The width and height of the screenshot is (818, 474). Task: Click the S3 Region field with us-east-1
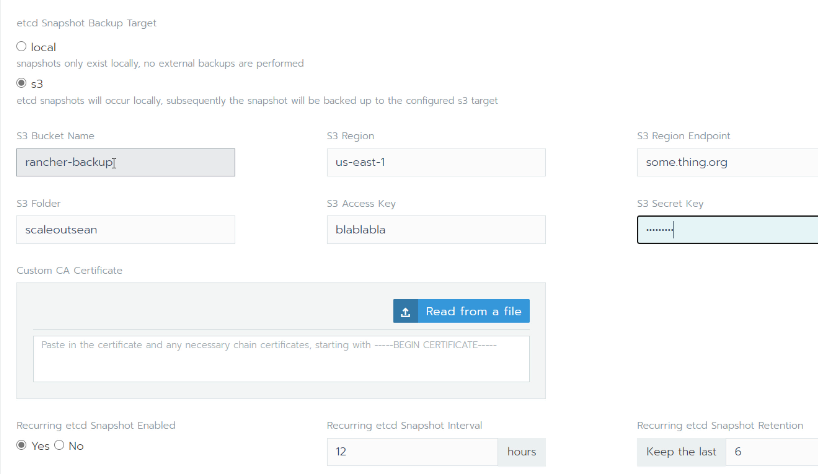(x=436, y=162)
